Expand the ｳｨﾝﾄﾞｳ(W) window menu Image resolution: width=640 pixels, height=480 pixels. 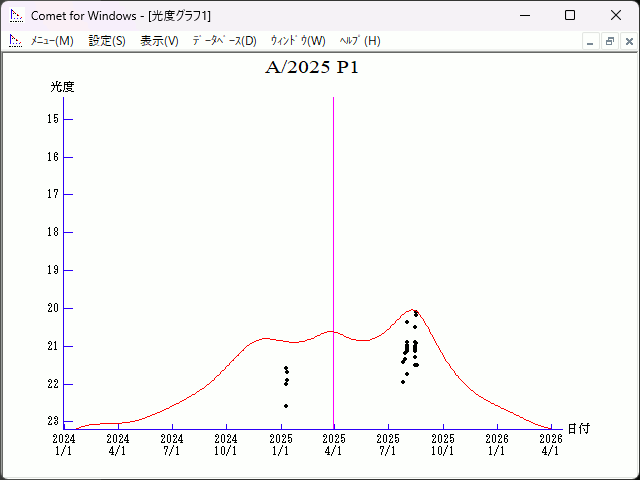(298, 41)
